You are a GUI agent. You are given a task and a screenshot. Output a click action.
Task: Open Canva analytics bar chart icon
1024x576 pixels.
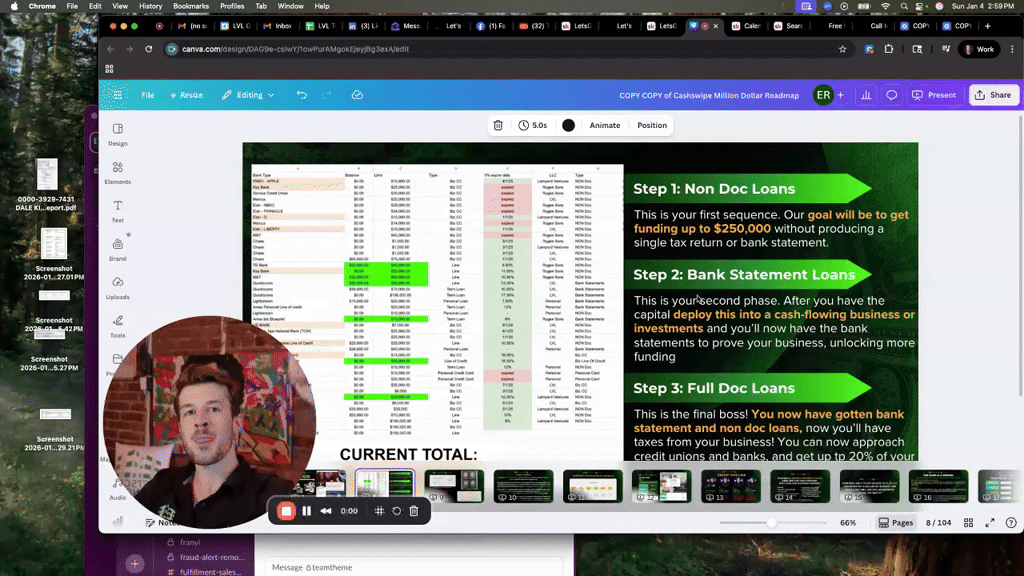866,95
